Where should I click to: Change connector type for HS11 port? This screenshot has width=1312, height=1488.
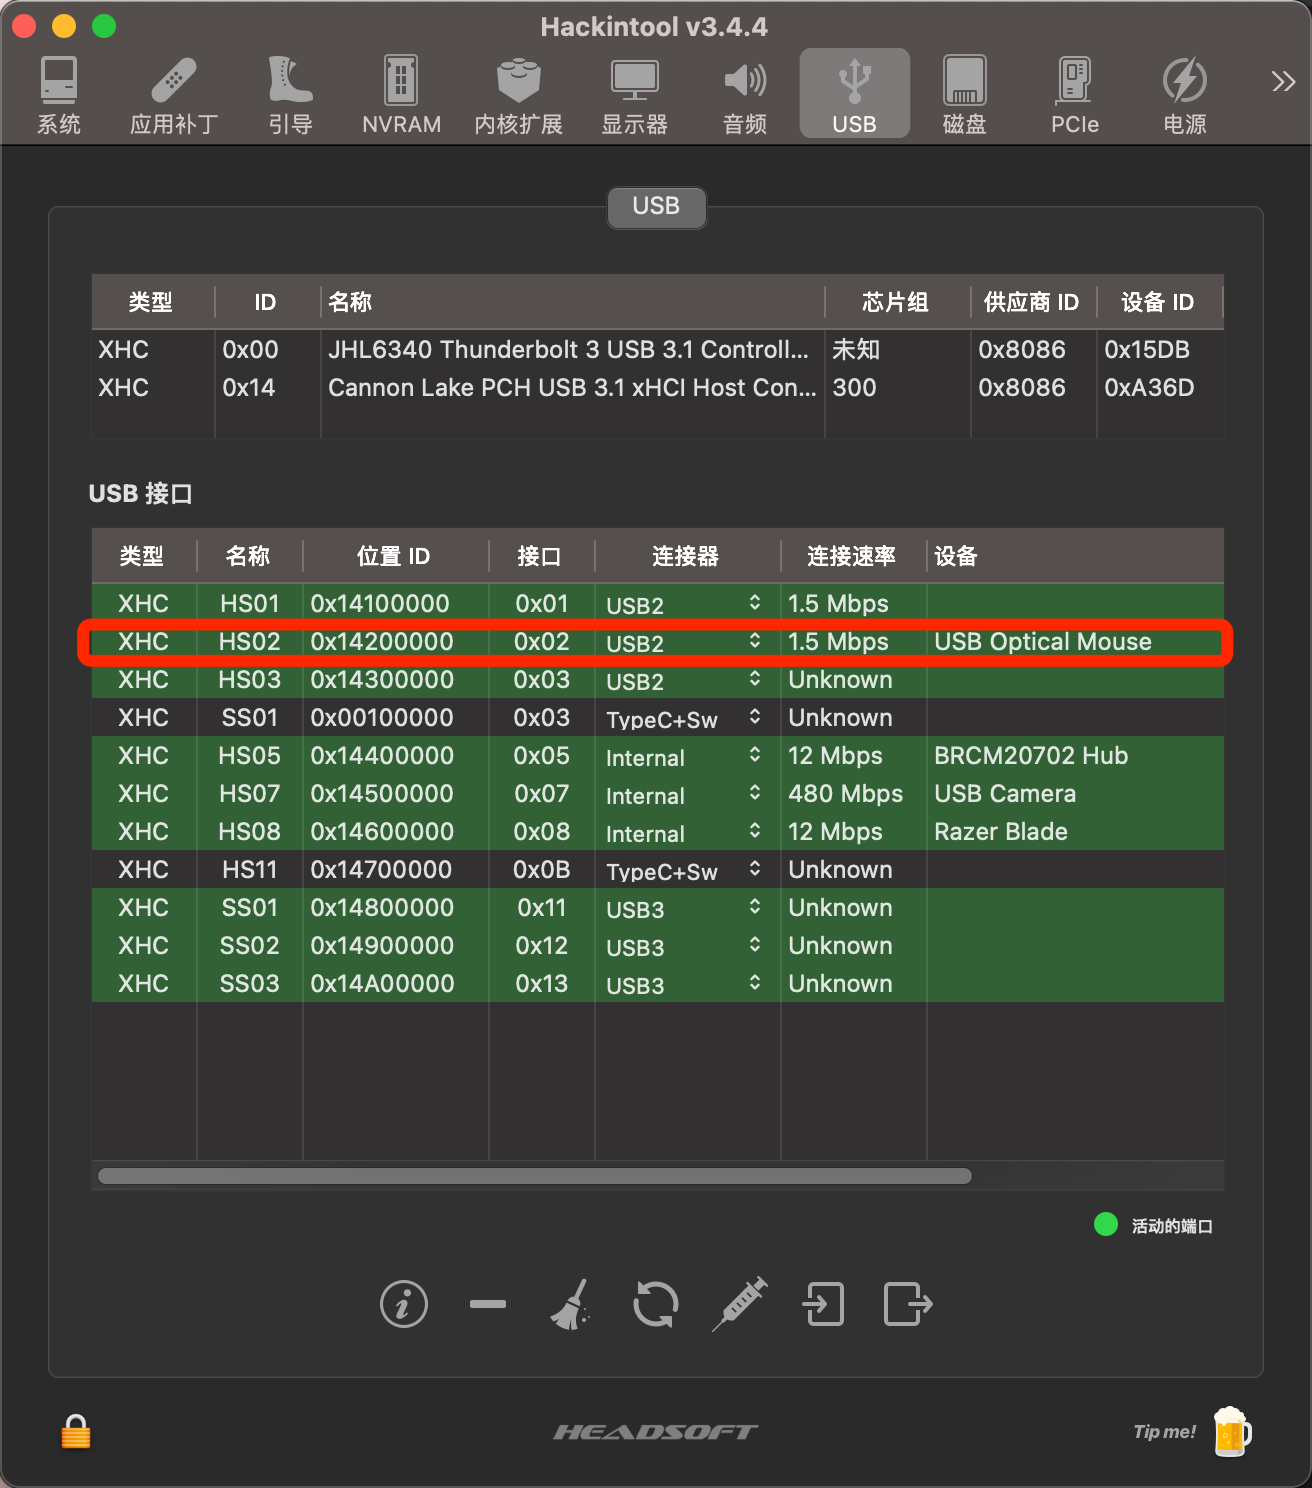(686, 870)
